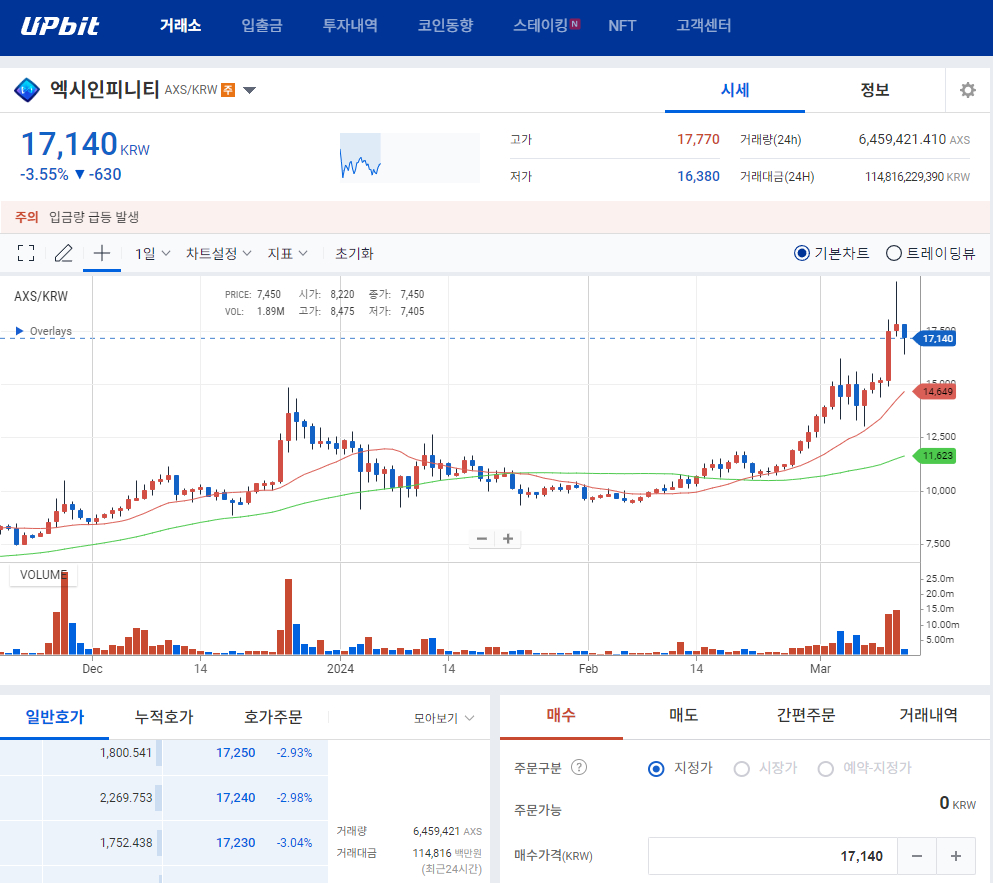Decrease 매수가격 with minus stepper
Screen dimensions: 993x883
(x=916, y=856)
